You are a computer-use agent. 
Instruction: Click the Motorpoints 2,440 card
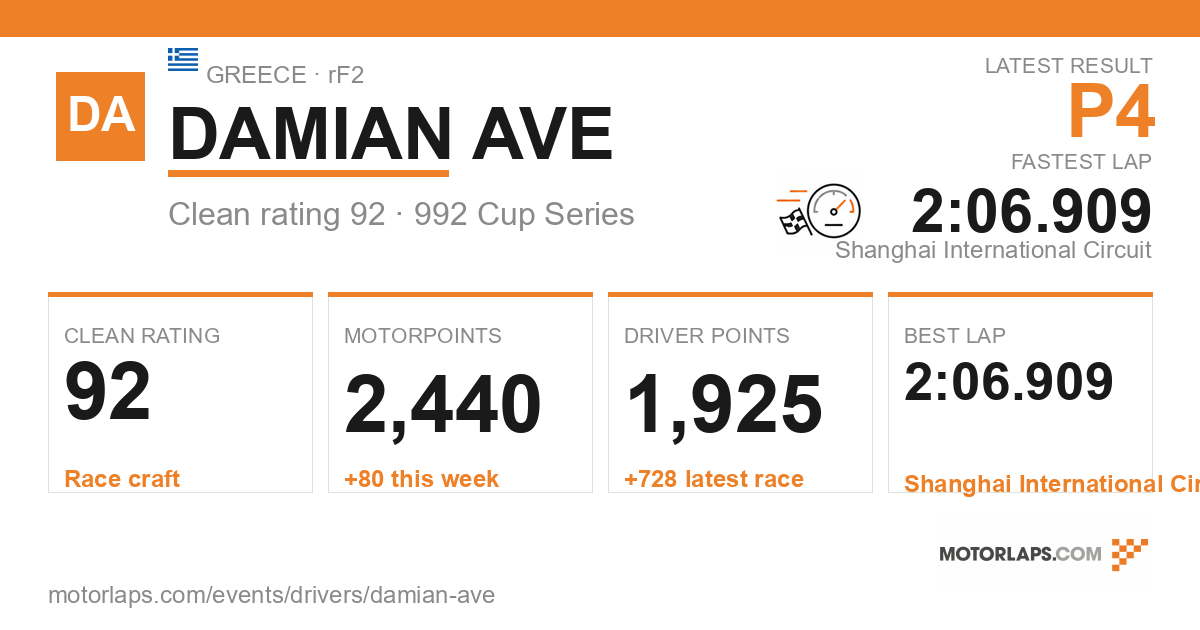click(460, 393)
